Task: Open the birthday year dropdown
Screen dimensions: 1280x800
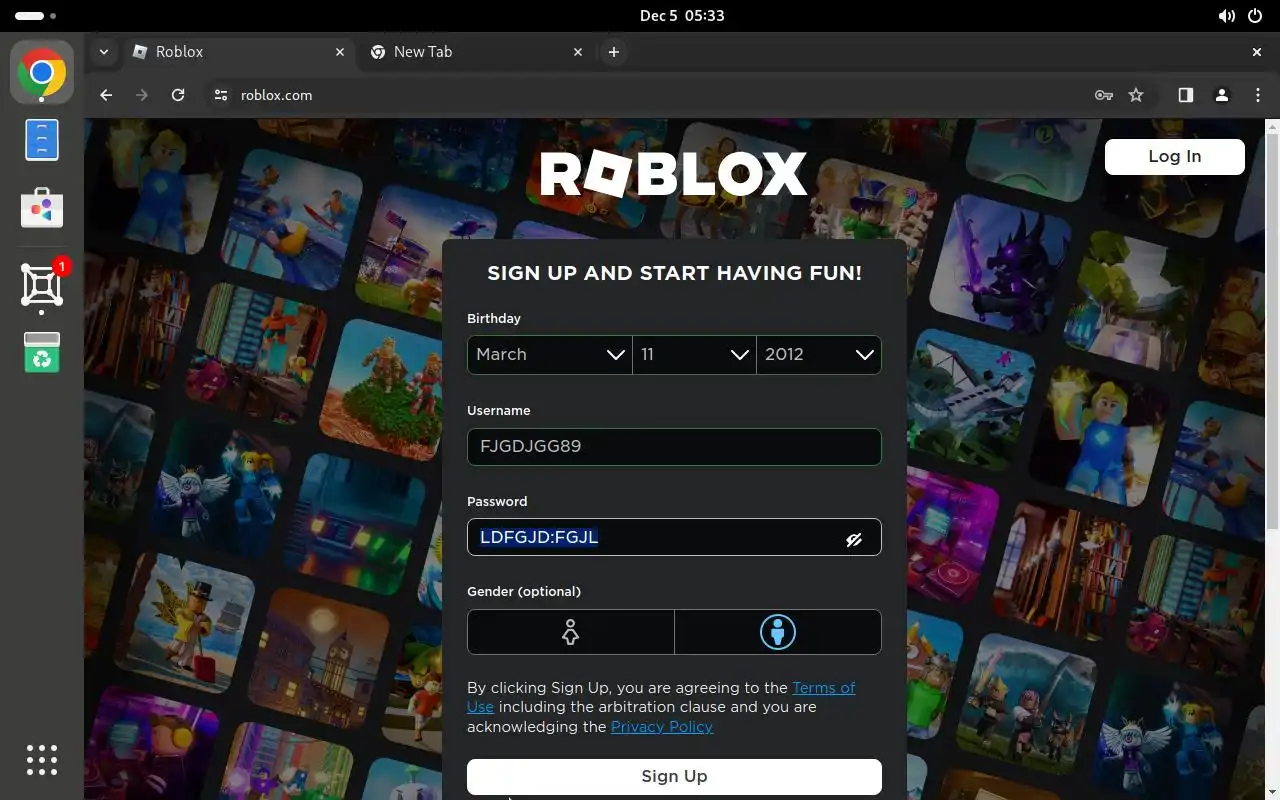Action: click(819, 355)
